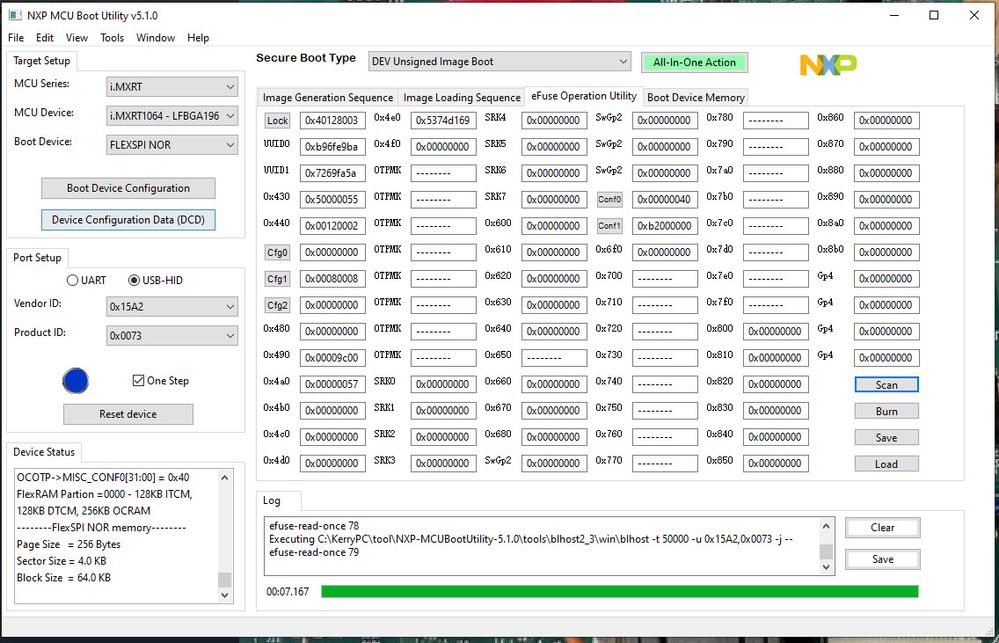Click the Cfg2 fuse button
The image size is (999, 643).
[x=278, y=305]
